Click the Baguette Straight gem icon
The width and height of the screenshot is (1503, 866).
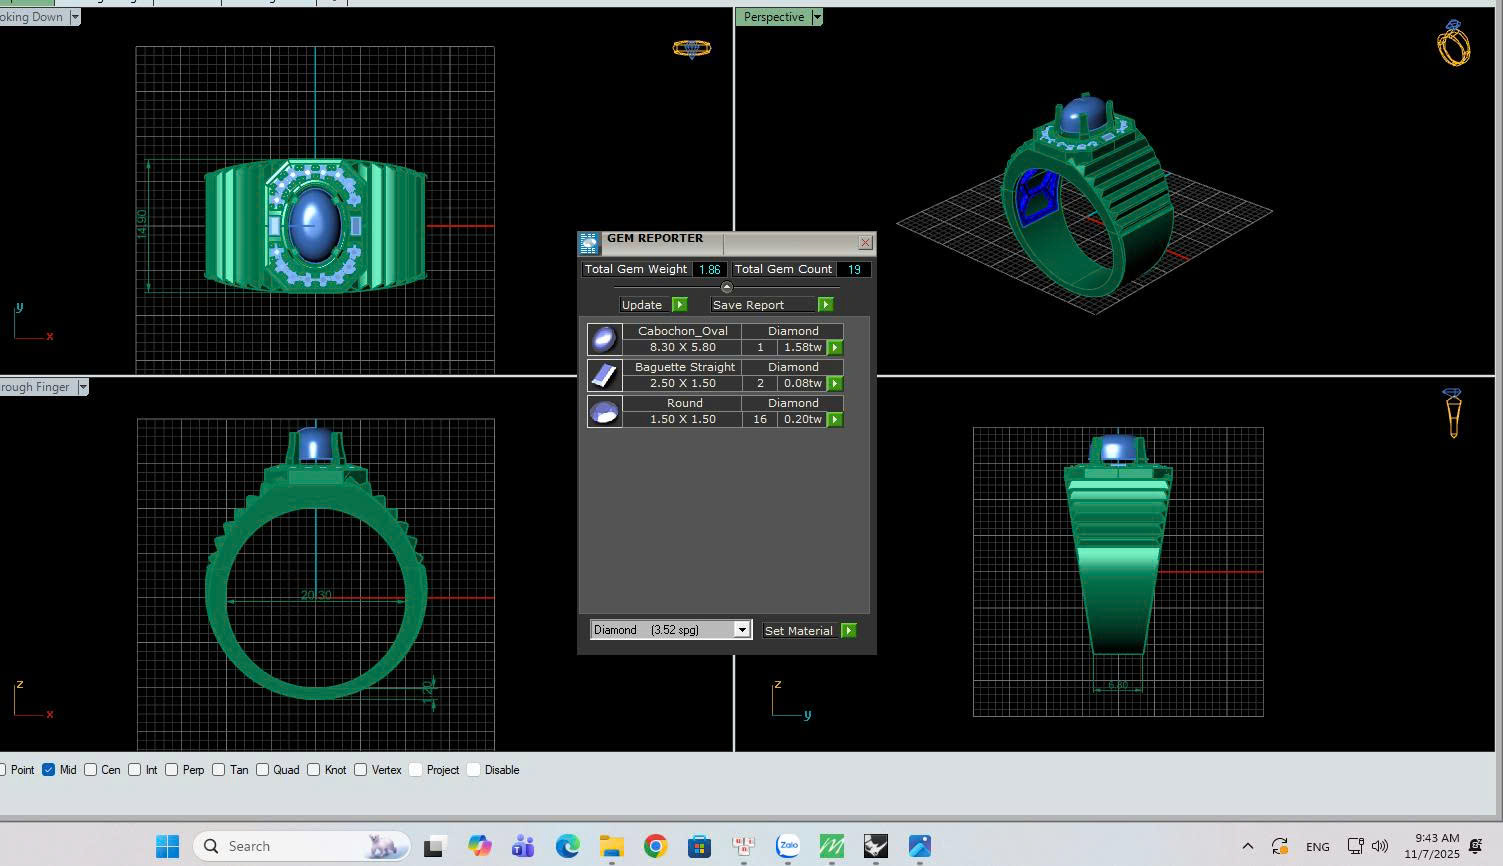[604, 375]
